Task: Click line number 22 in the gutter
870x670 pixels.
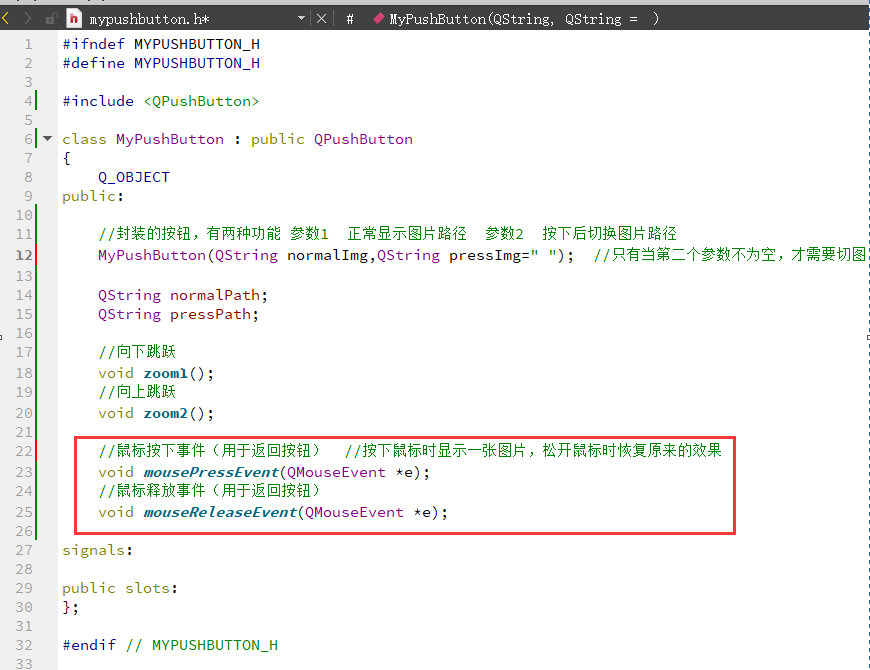Action: [x=24, y=451]
